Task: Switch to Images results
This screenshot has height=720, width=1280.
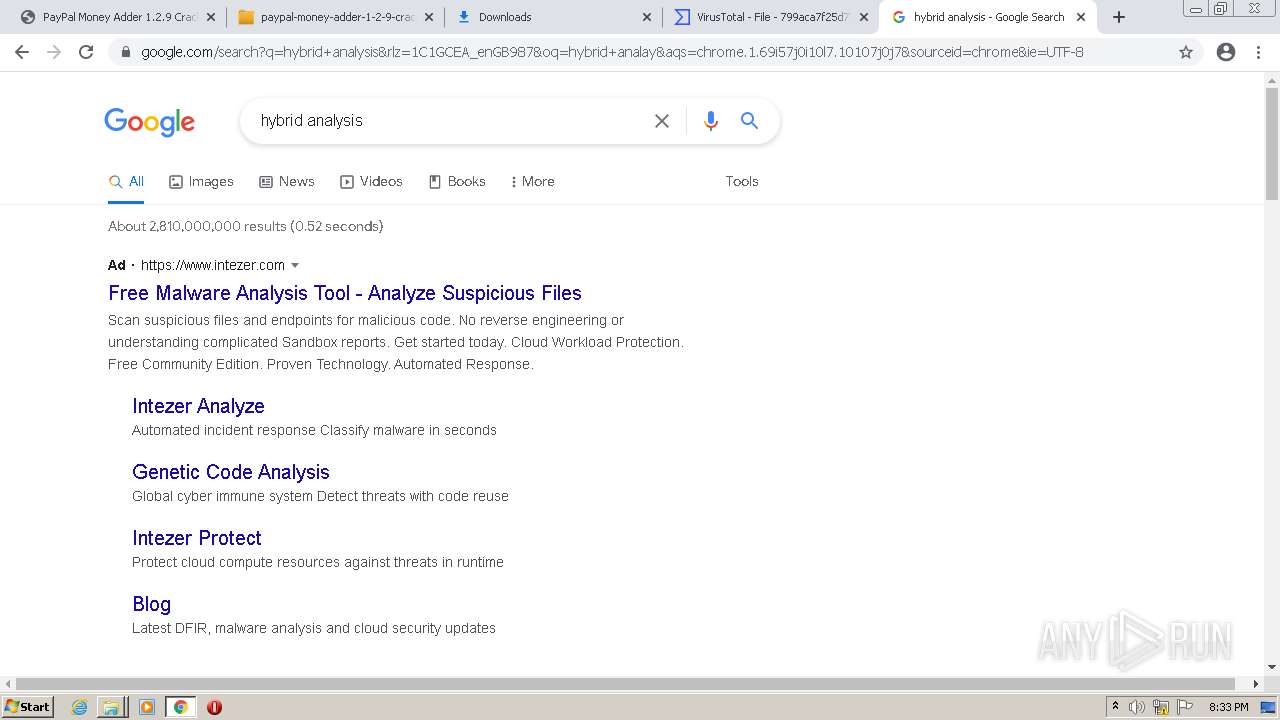Action: click(x=201, y=182)
